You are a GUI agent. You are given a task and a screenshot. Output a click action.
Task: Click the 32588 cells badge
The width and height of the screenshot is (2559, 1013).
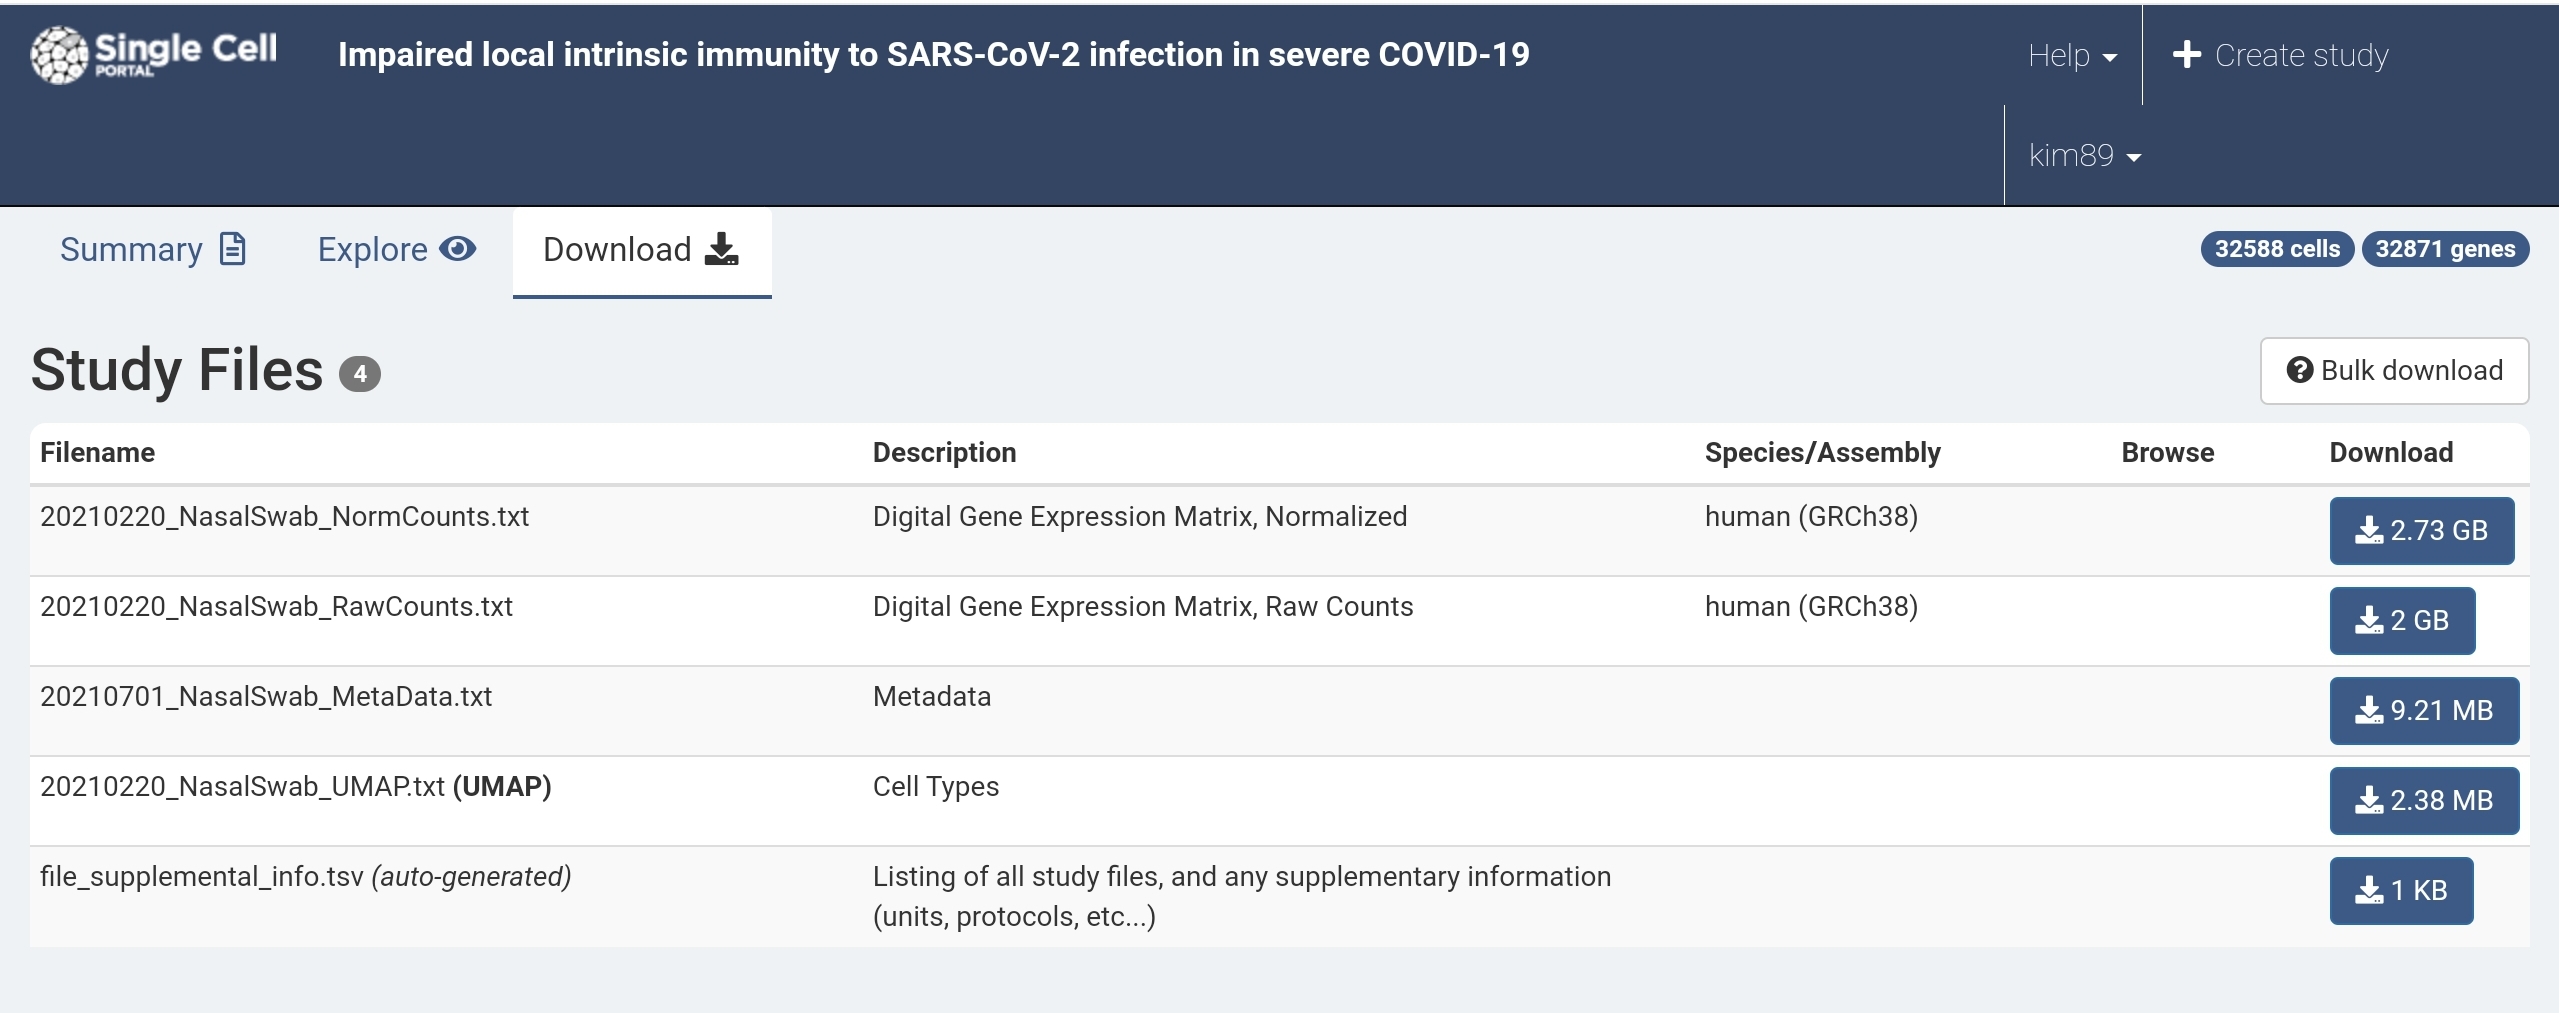coord(2276,249)
